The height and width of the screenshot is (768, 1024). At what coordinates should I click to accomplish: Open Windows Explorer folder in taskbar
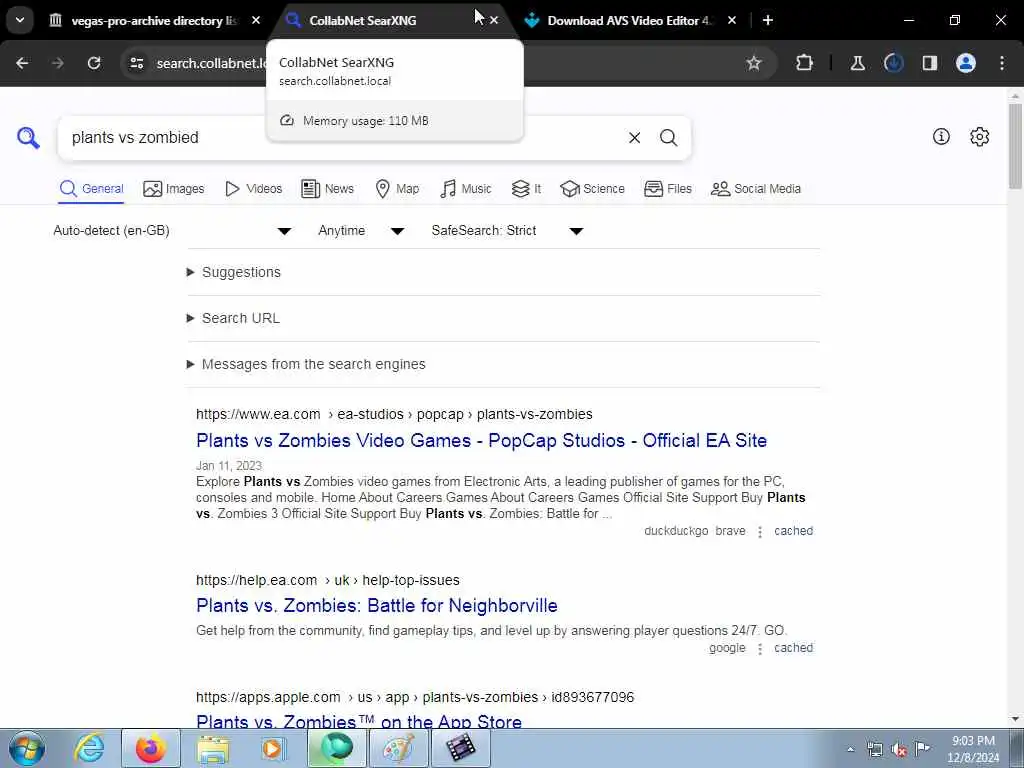[x=214, y=748]
